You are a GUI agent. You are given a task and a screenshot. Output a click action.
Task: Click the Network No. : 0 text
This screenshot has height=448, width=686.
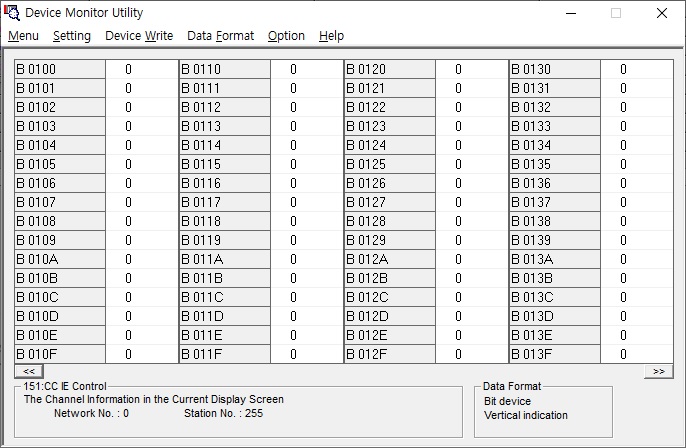(91, 413)
